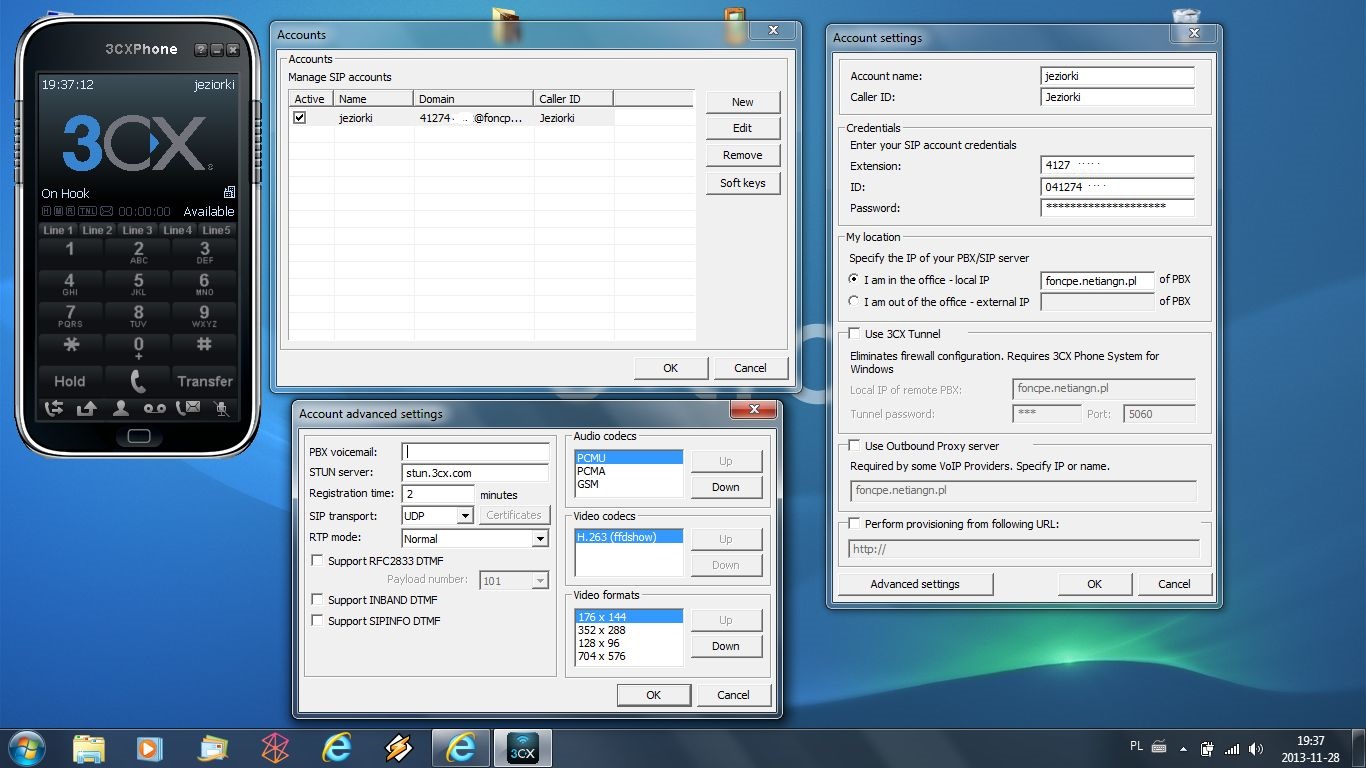Image resolution: width=1366 pixels, height=768 pixels.
Task: Open the Windows Start menu orb
Action: coord(27,748)
